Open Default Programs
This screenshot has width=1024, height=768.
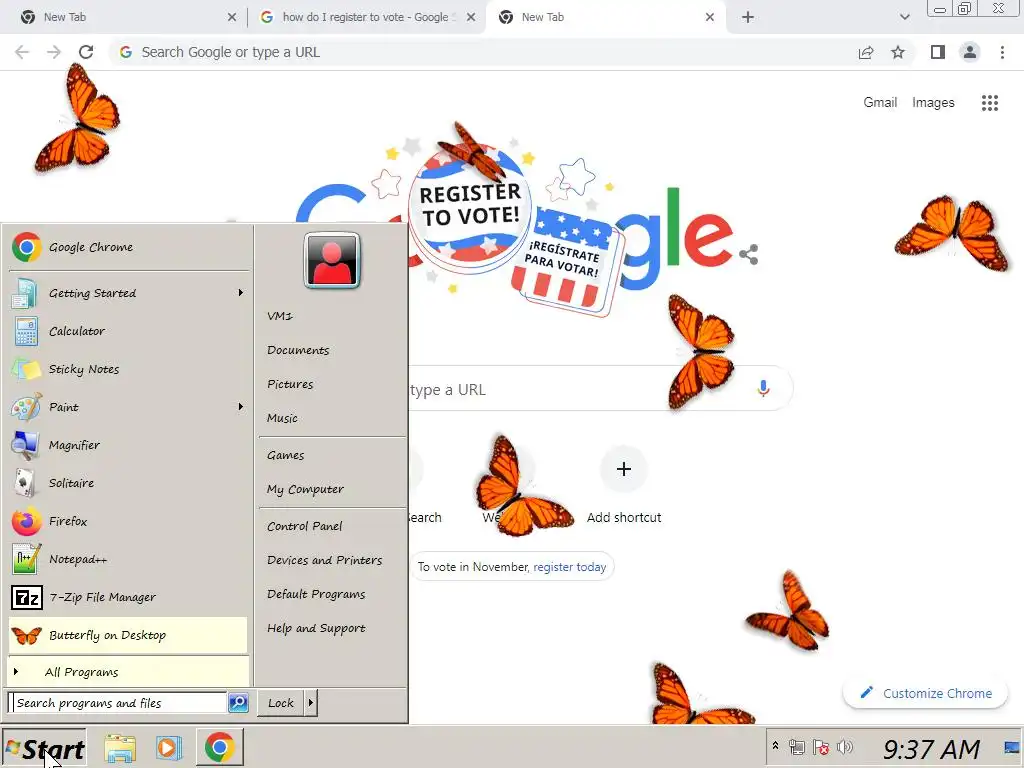tap(316, 594)
